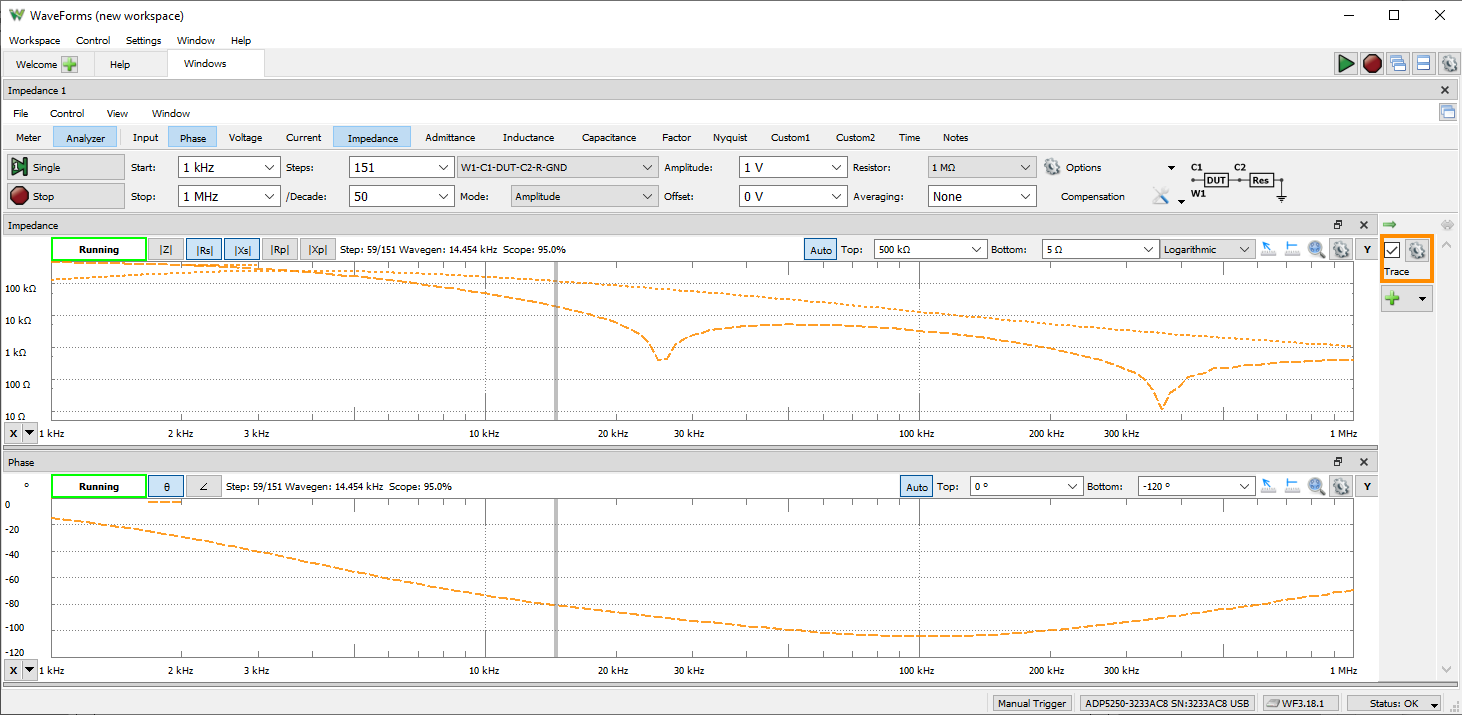Open the Logarithmic scale dropdown
Image resolution: width=1462 pixels, height=715 pixels.
point(1207,249)
